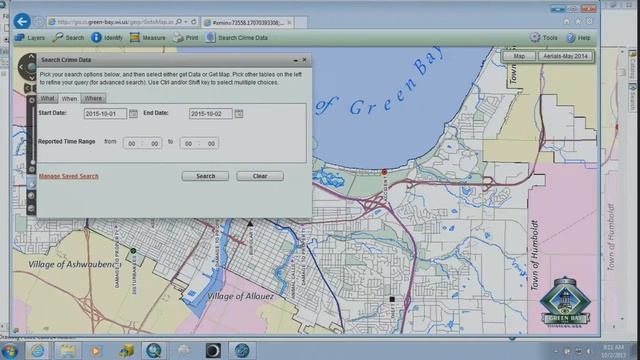
Task: Open File Explorer from taskbar
Action: click(68, 351)
